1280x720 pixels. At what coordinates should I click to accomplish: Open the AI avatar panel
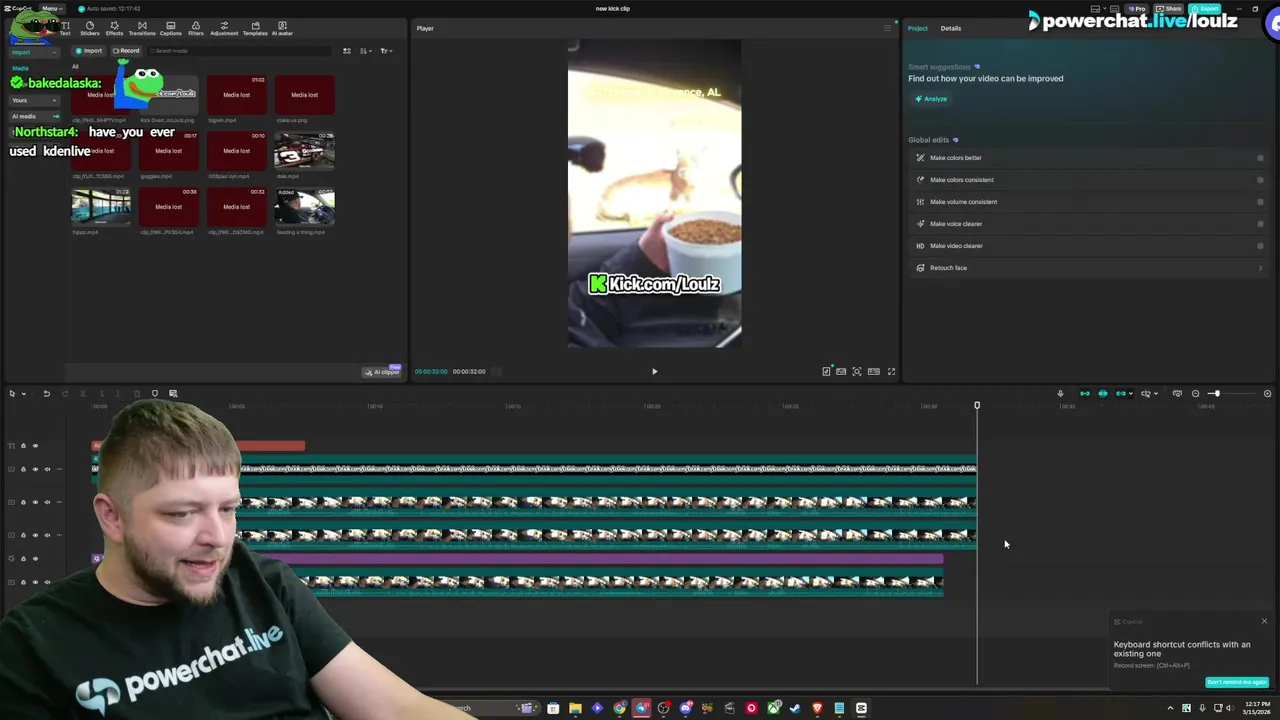(x=282, y=28)
